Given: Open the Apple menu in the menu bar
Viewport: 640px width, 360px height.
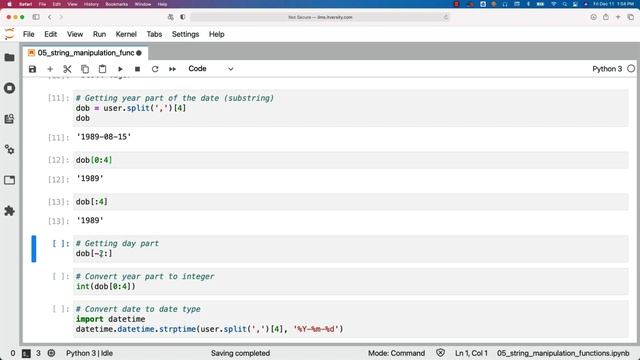Looking at the screenshot, I should pyautogui.click(x=9, y=4).
